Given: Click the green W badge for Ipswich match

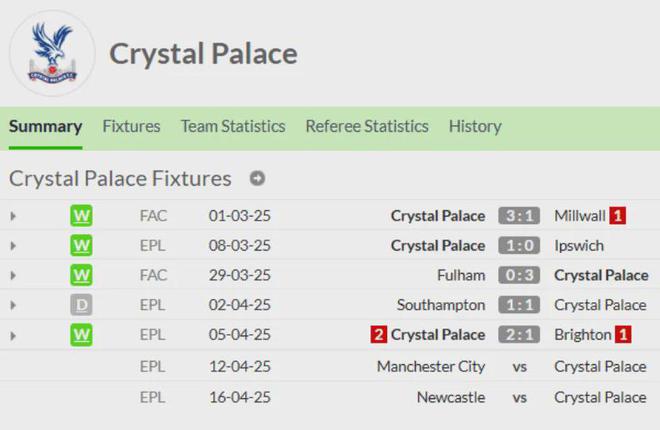Looking at the screenshot, I should point(82,246).
